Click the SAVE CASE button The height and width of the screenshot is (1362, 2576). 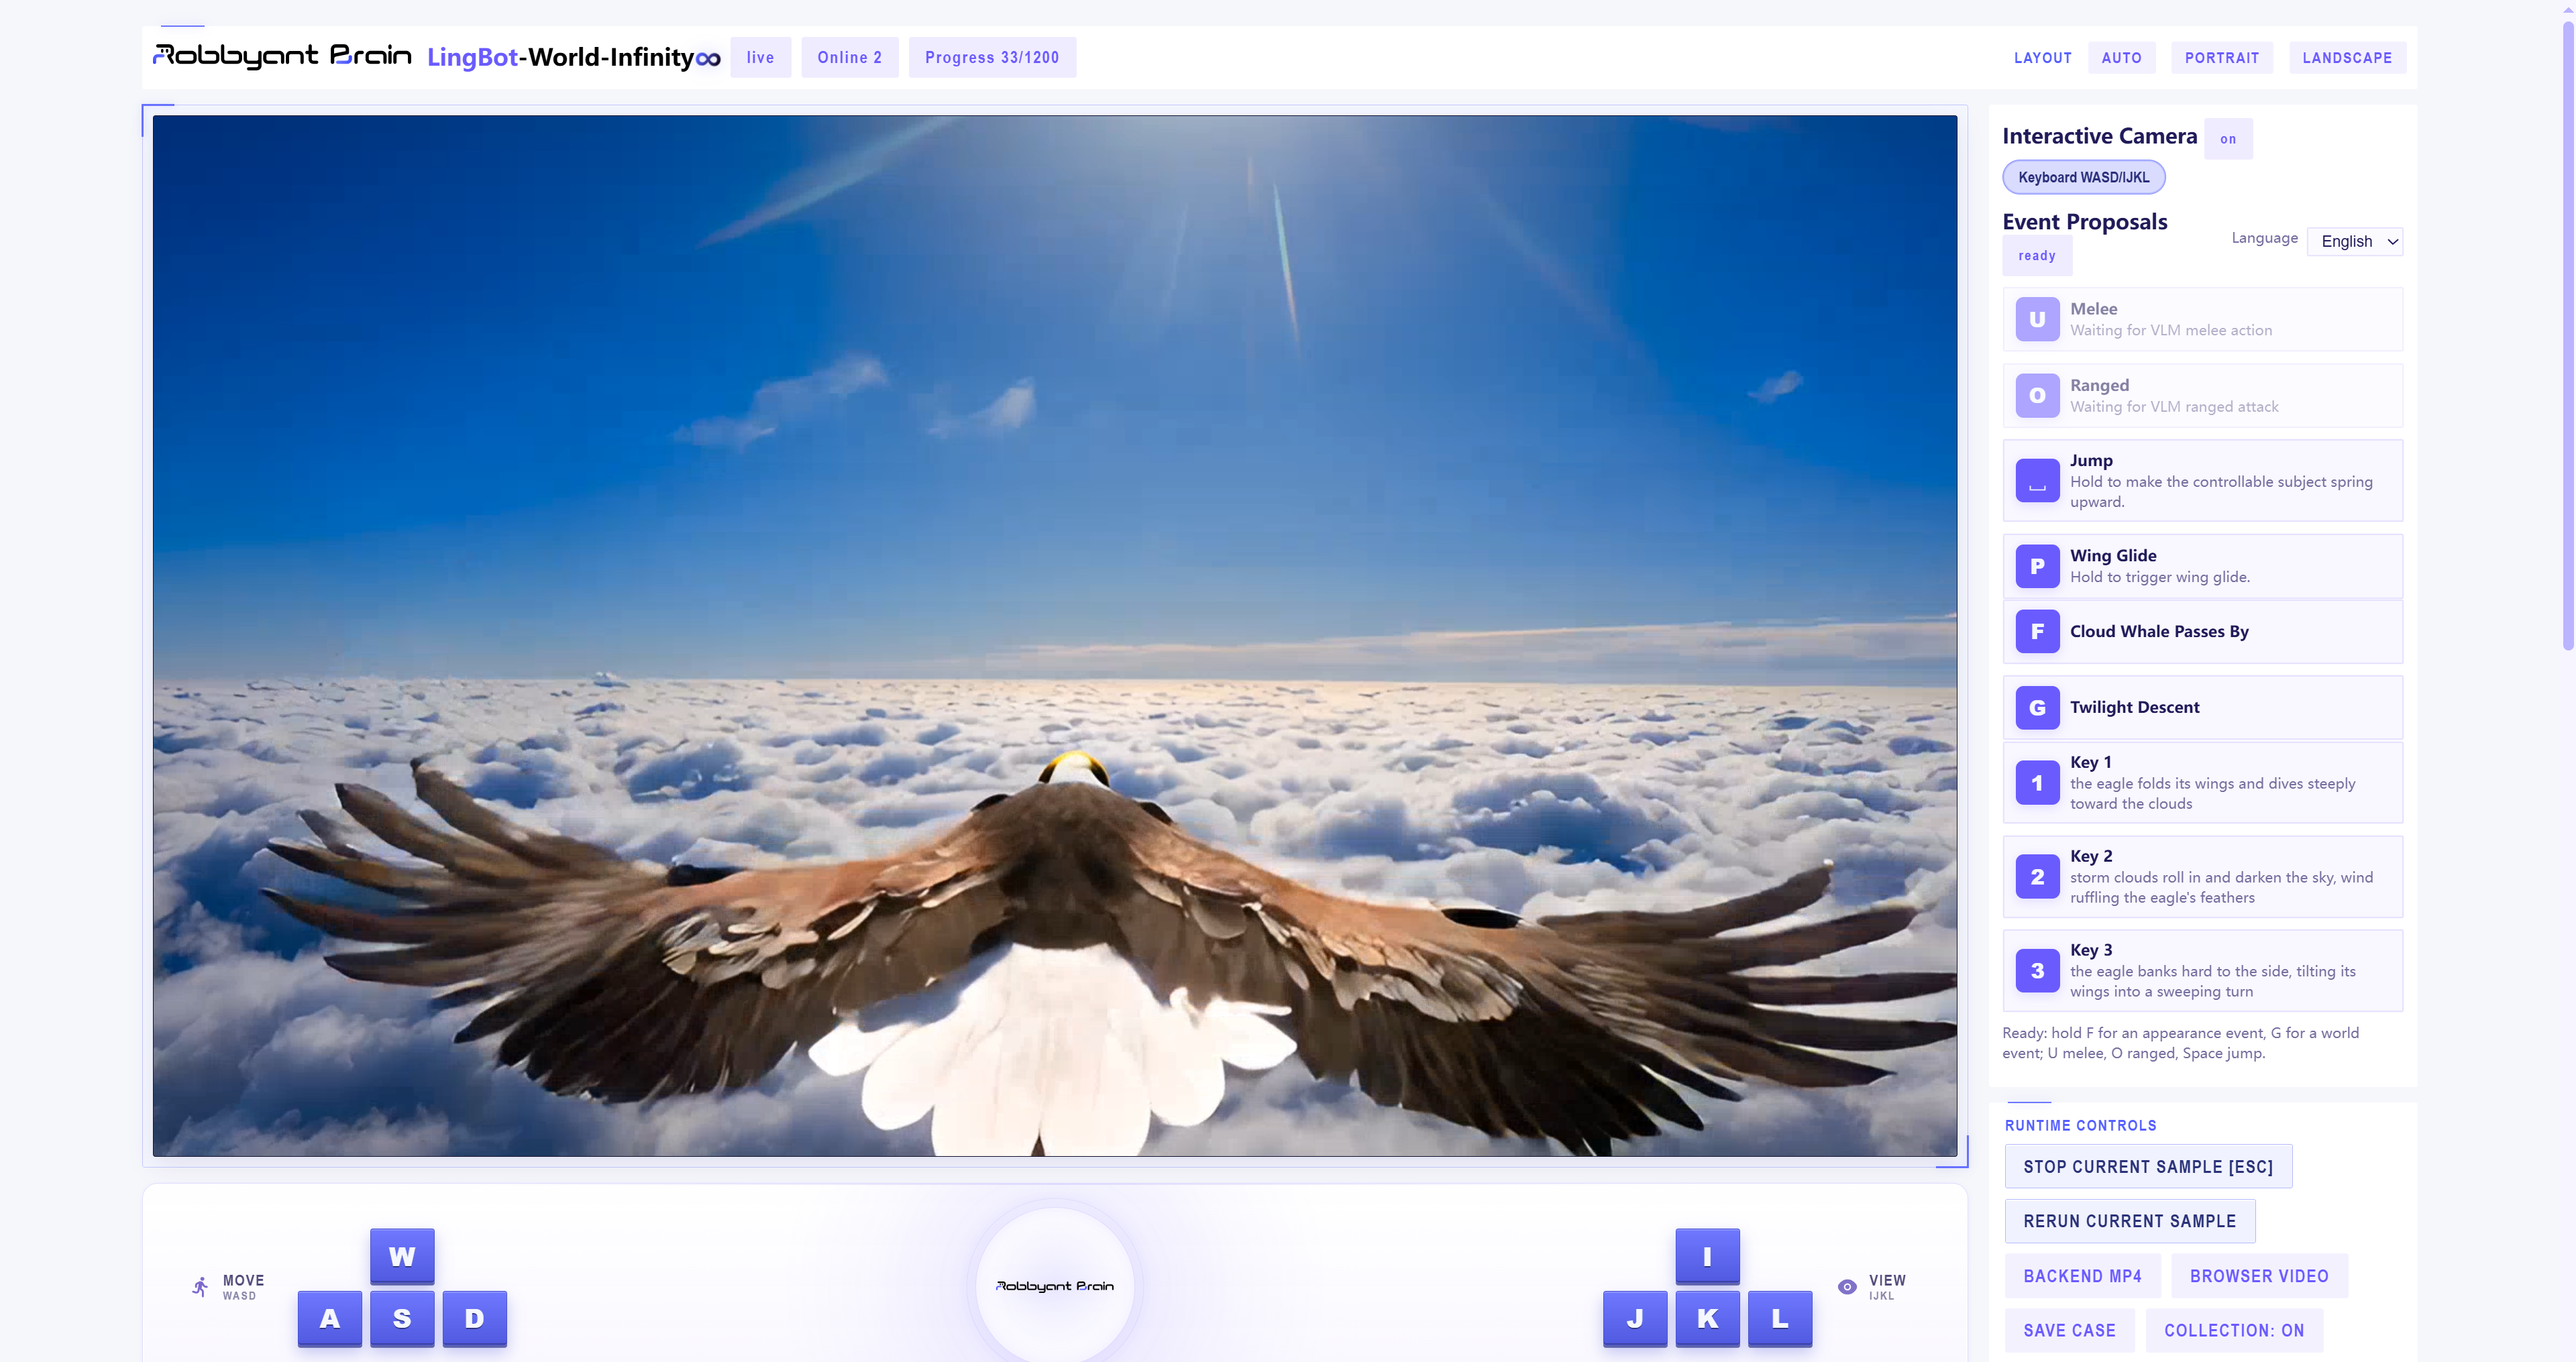tap(2069, 1330)
